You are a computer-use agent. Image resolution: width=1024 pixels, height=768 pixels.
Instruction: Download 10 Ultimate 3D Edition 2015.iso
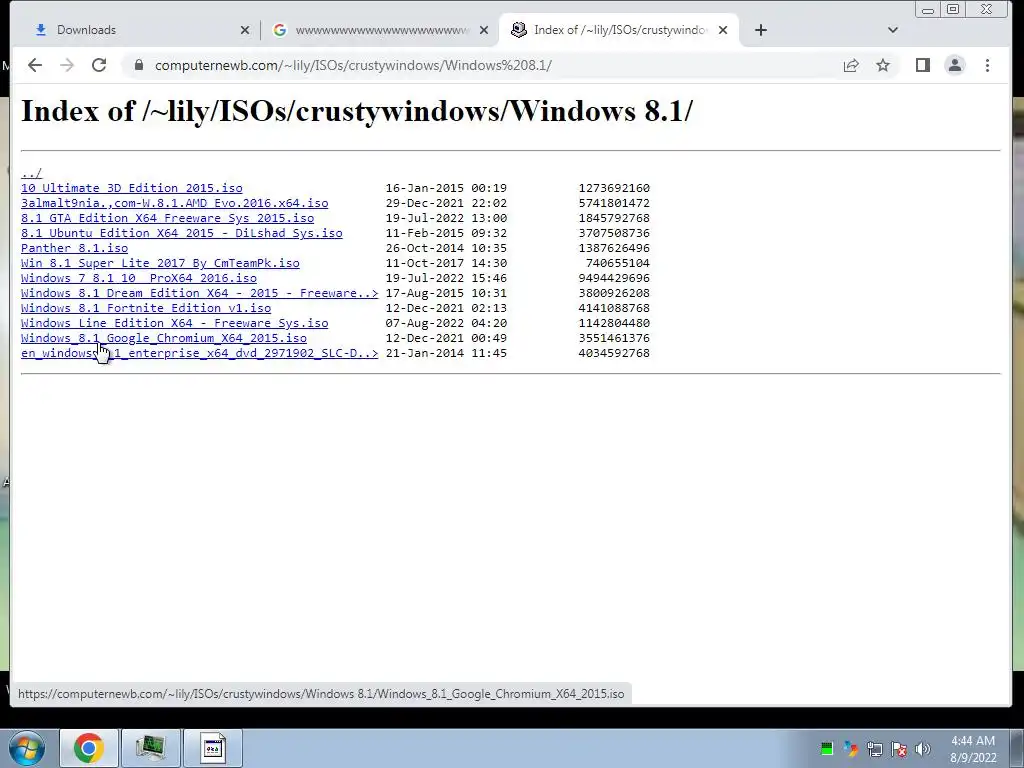pos(131,188)
